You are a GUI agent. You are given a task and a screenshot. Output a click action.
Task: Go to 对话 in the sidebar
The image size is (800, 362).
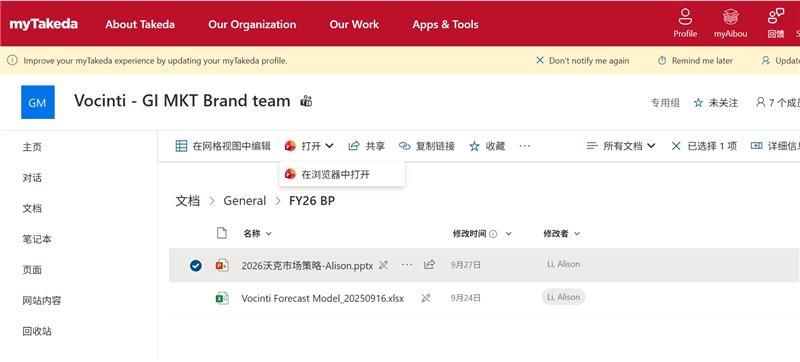(32, 178)
